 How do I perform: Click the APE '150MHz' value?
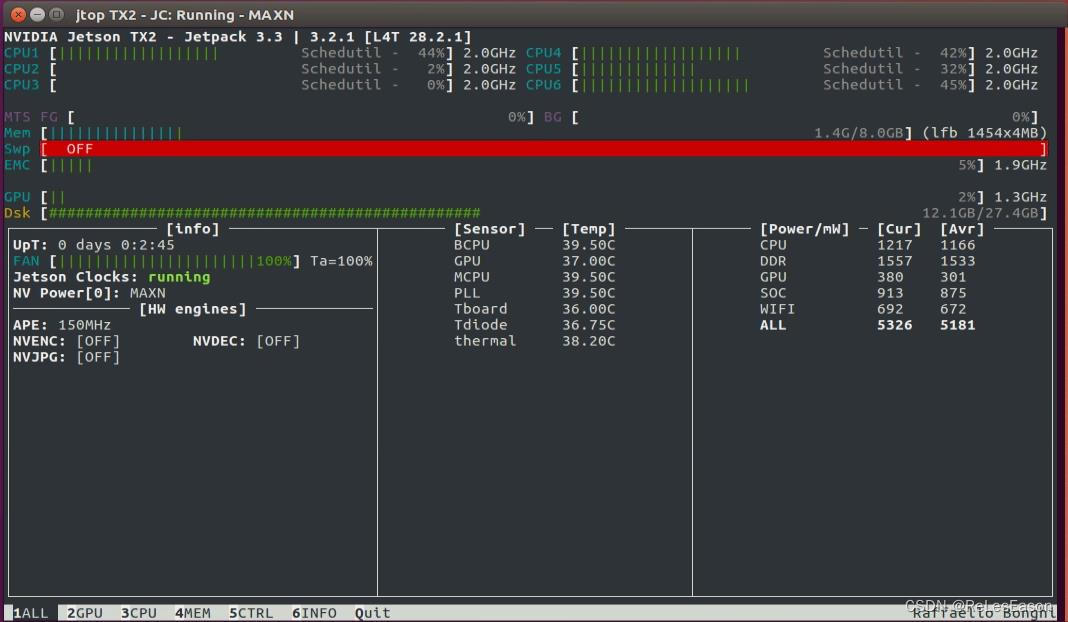[84, 325]
